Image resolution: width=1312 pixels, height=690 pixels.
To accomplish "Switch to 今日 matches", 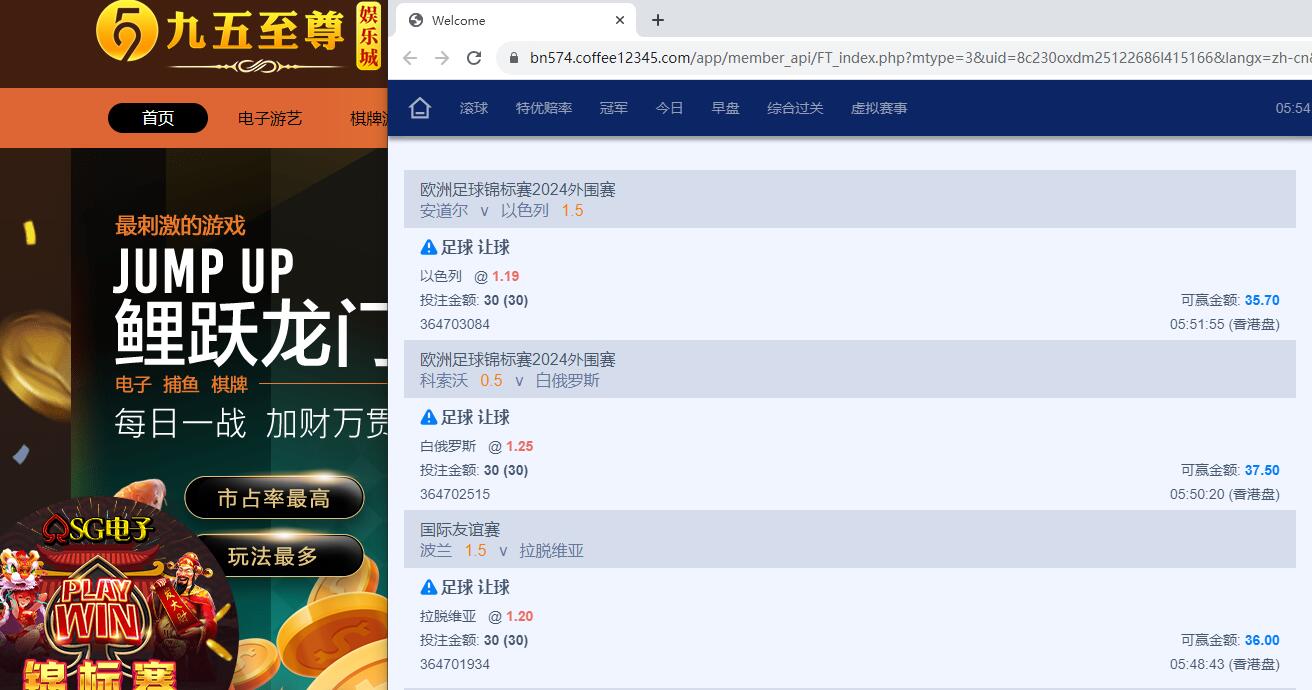I will 670,108.
